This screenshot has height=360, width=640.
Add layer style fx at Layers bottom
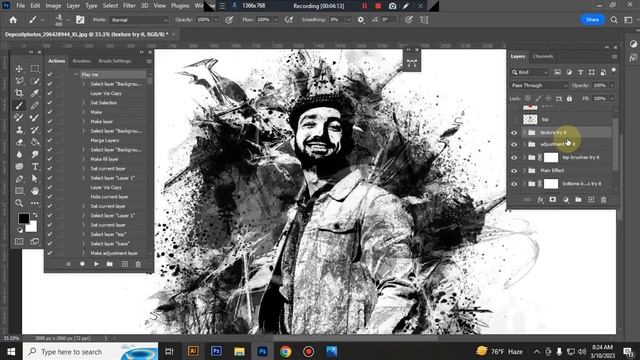(x=540, y=200)
